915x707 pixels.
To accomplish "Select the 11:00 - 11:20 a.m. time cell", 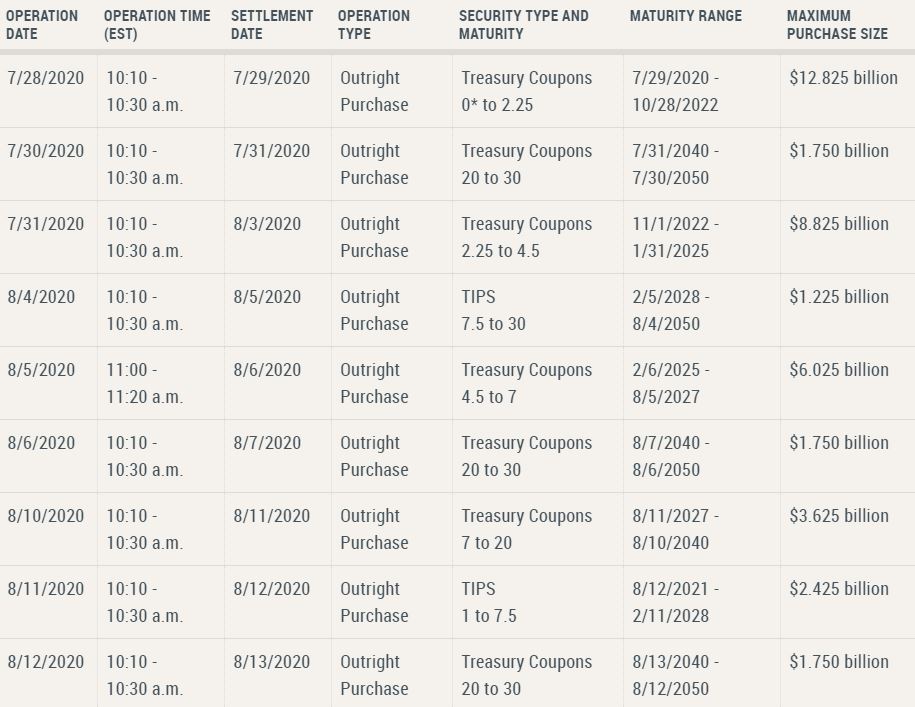I will pyautogui.click(x=145, y=383).
